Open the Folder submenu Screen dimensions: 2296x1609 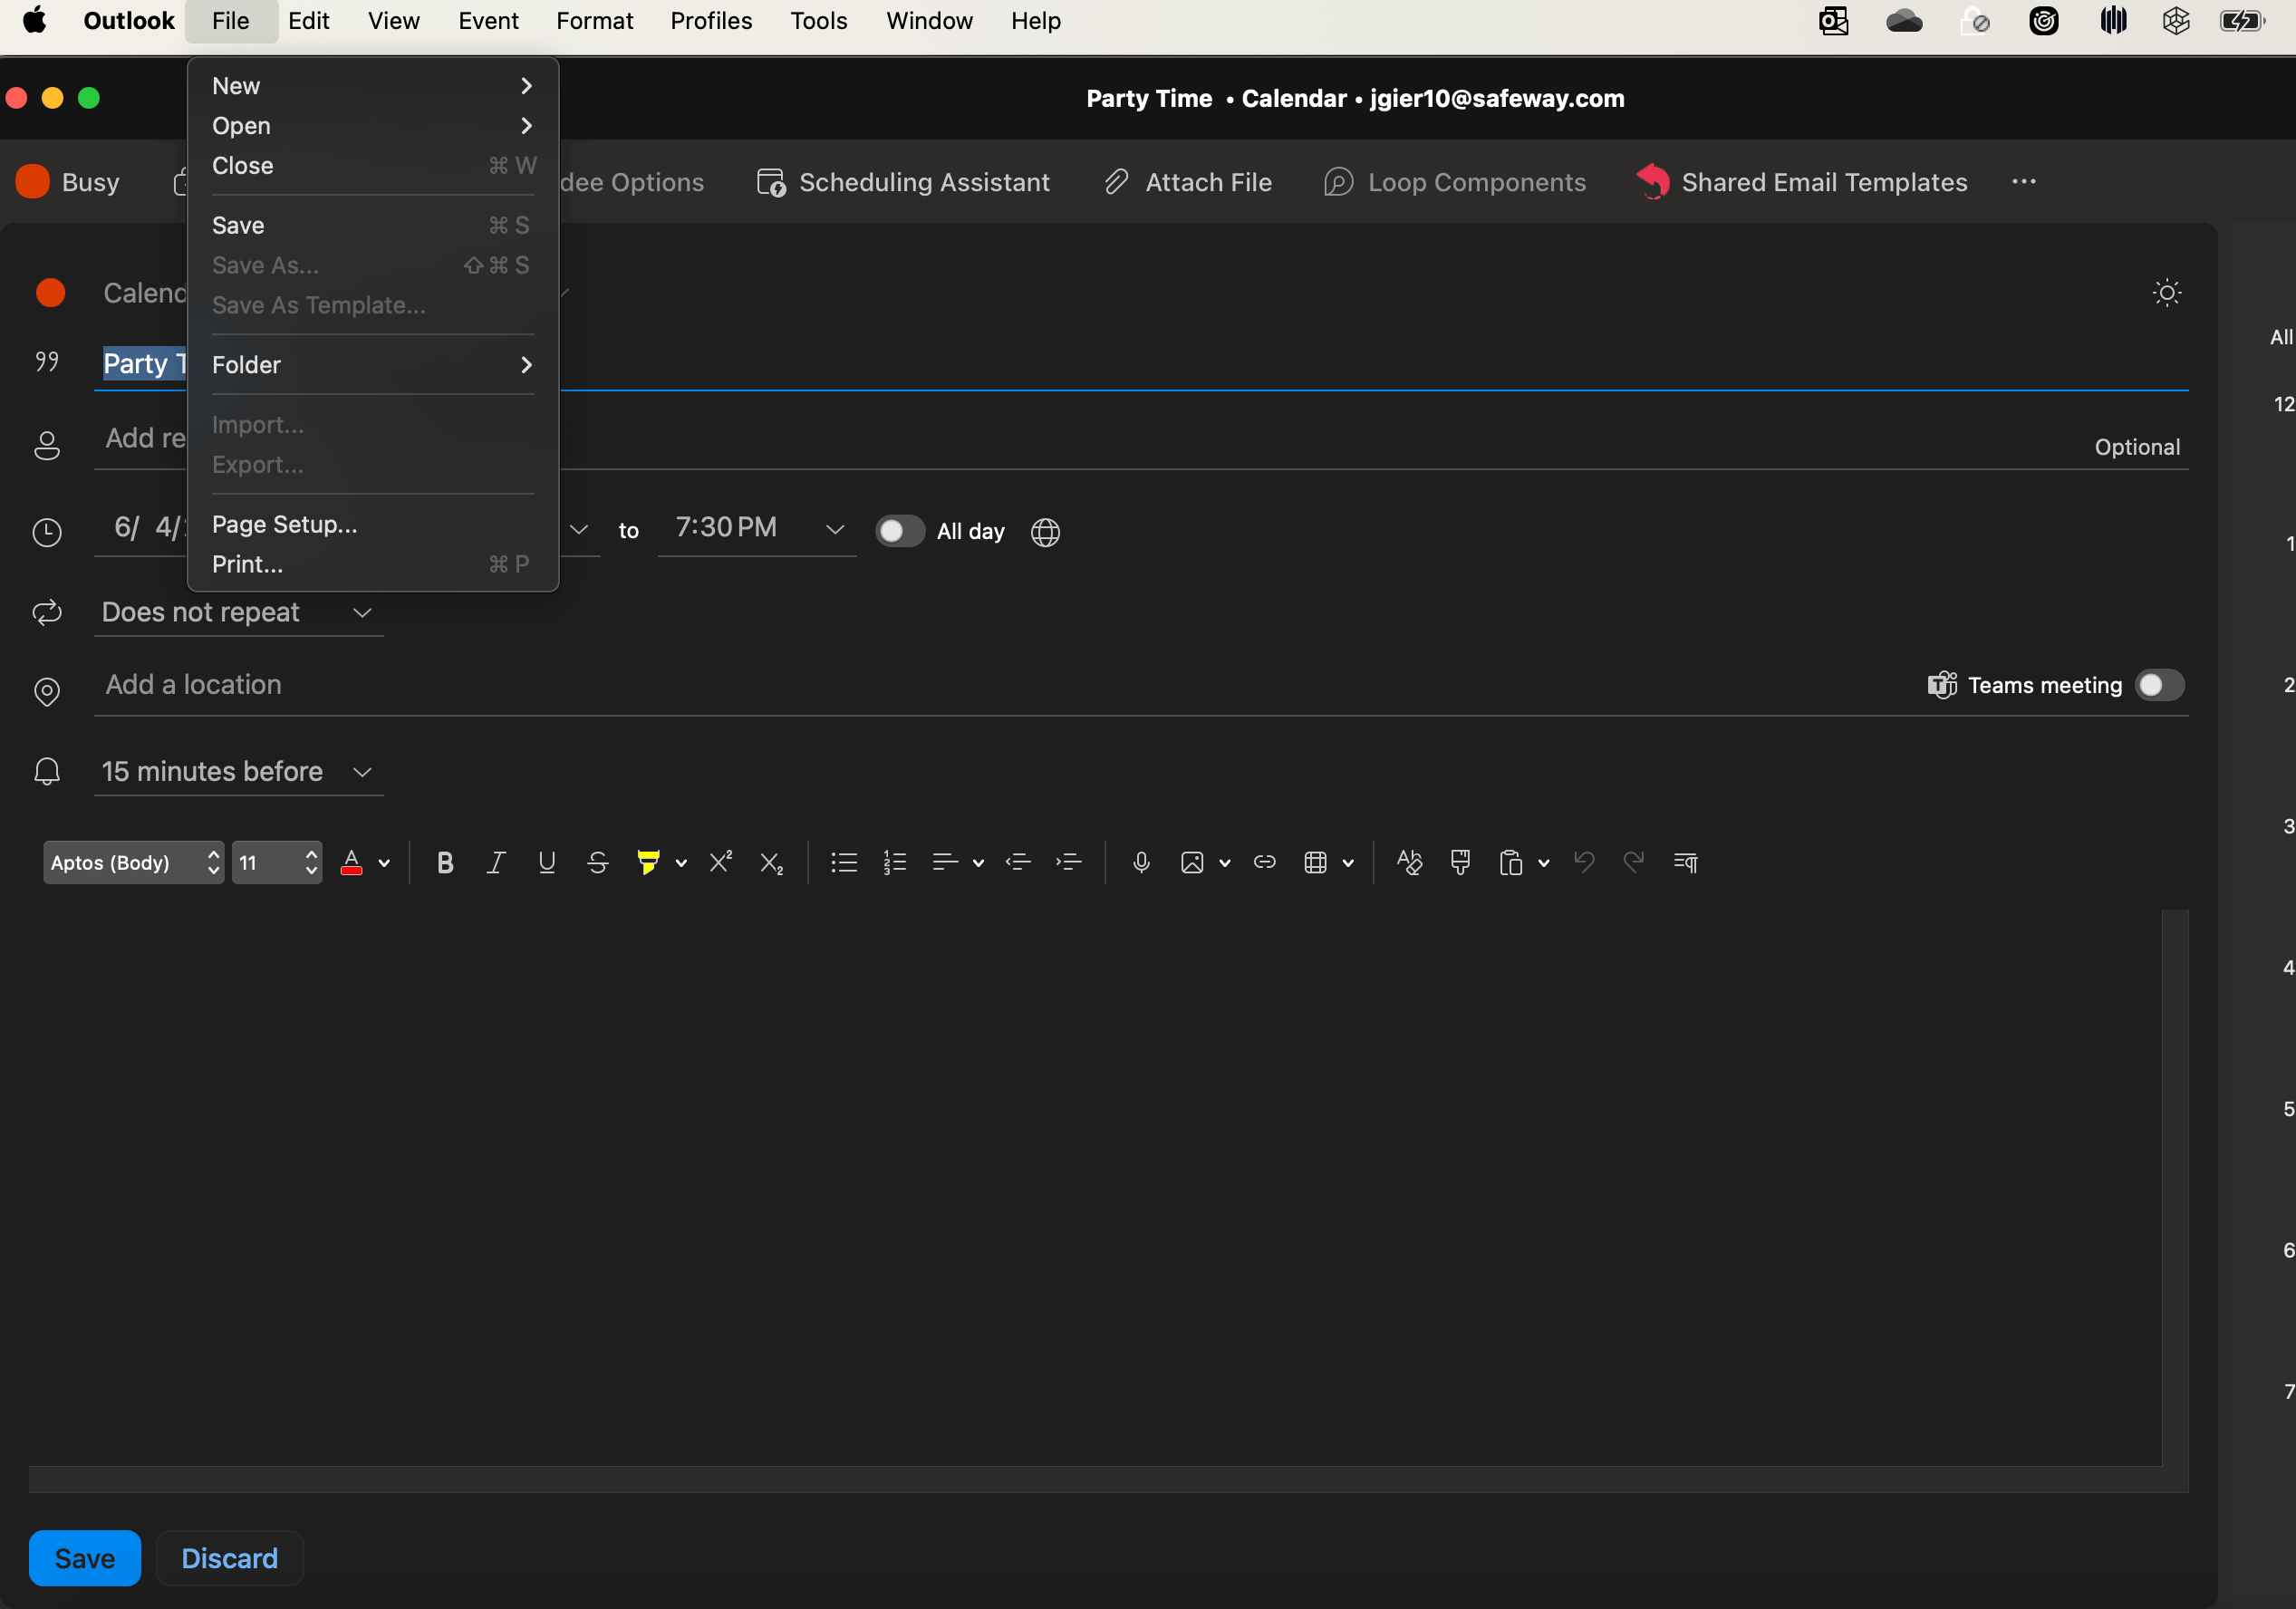point(372,365)
